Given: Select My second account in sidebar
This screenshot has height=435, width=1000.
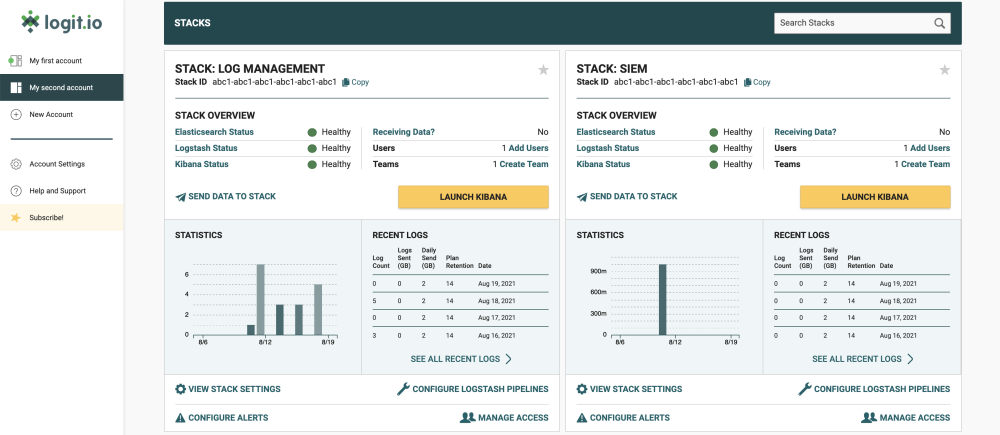Looking at the screenshot, I should pyautogui.click(x=60, y=88).
